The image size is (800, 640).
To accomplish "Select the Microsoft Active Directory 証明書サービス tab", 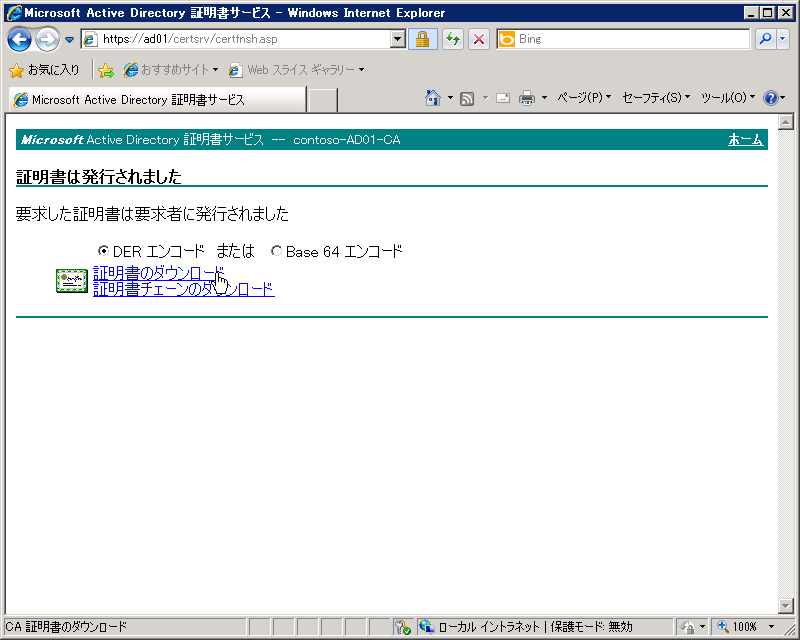I will (x=157, y=100).
